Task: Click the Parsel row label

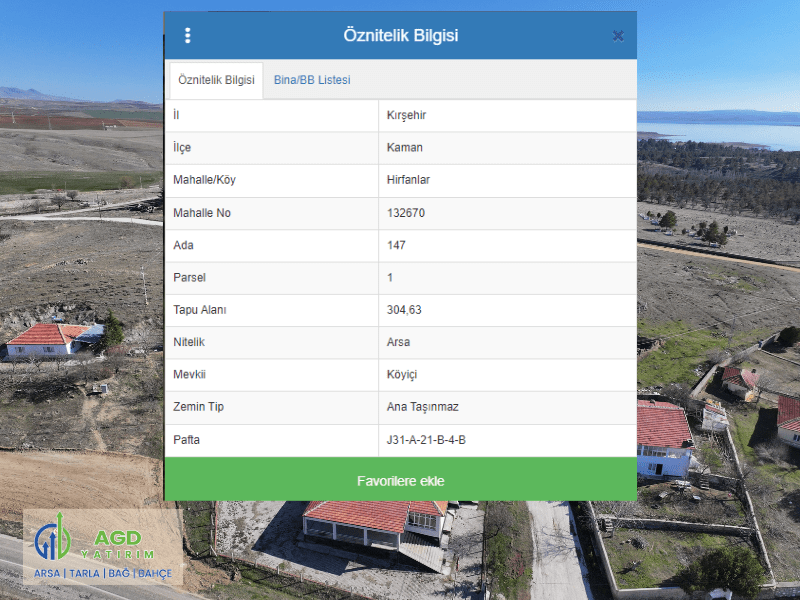Action: point(189,278)
